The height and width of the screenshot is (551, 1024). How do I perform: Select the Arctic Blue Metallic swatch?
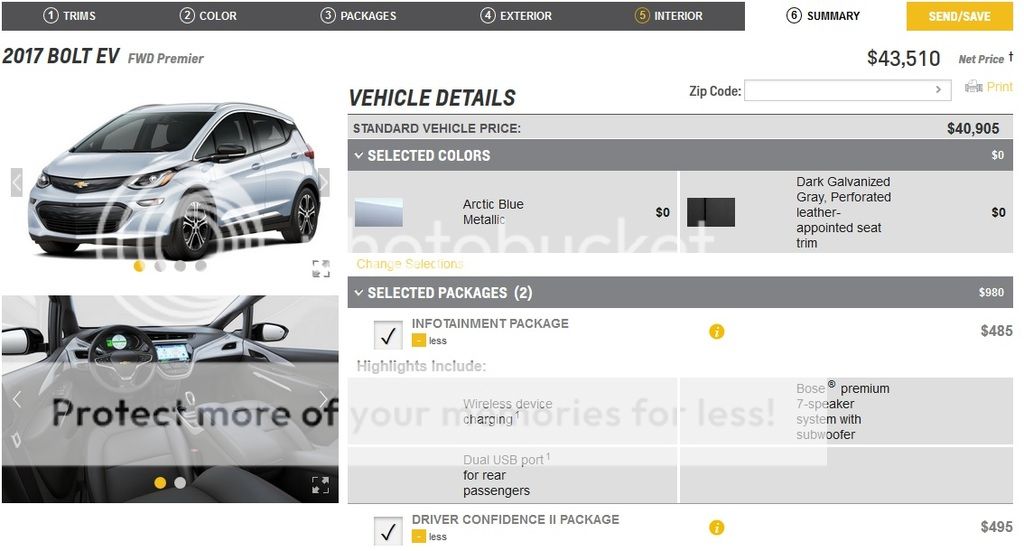pos(379,212)
